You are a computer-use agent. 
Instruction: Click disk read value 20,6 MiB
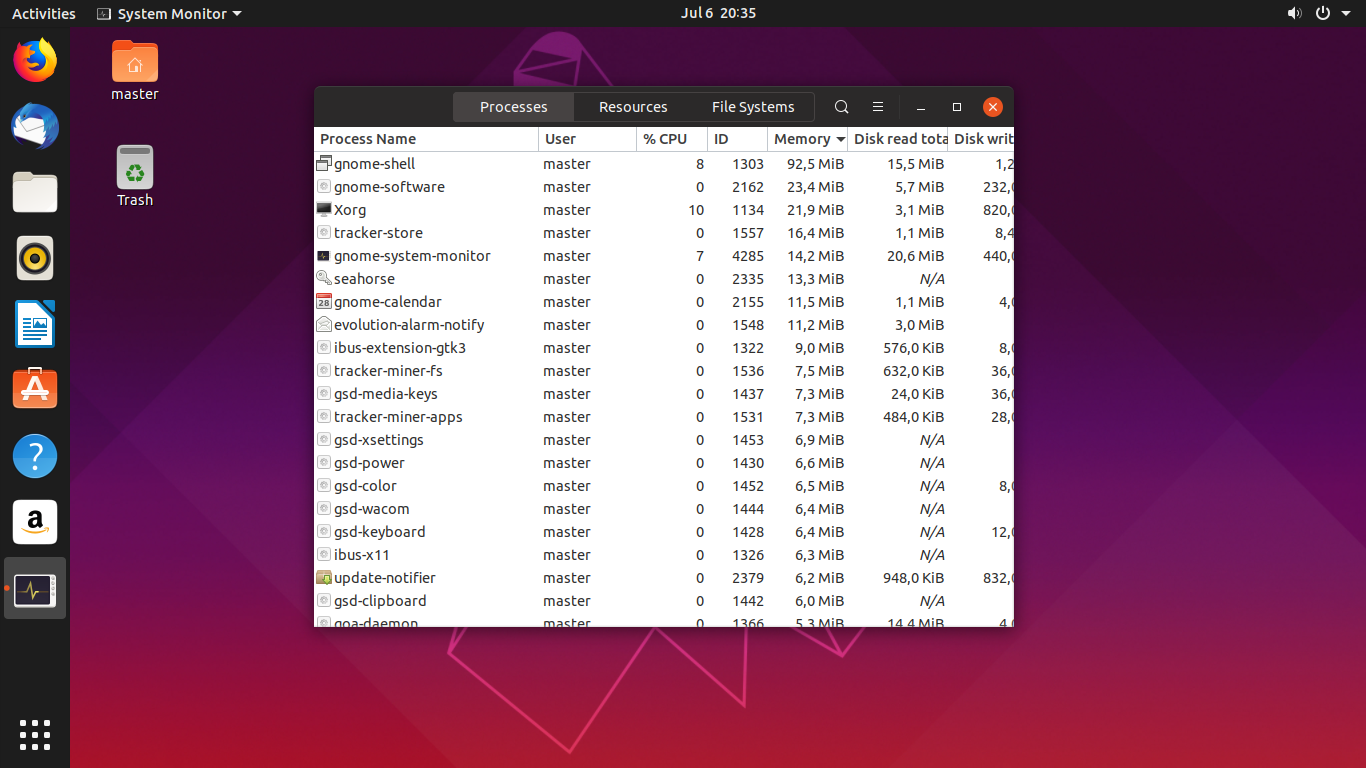(915, 256)
